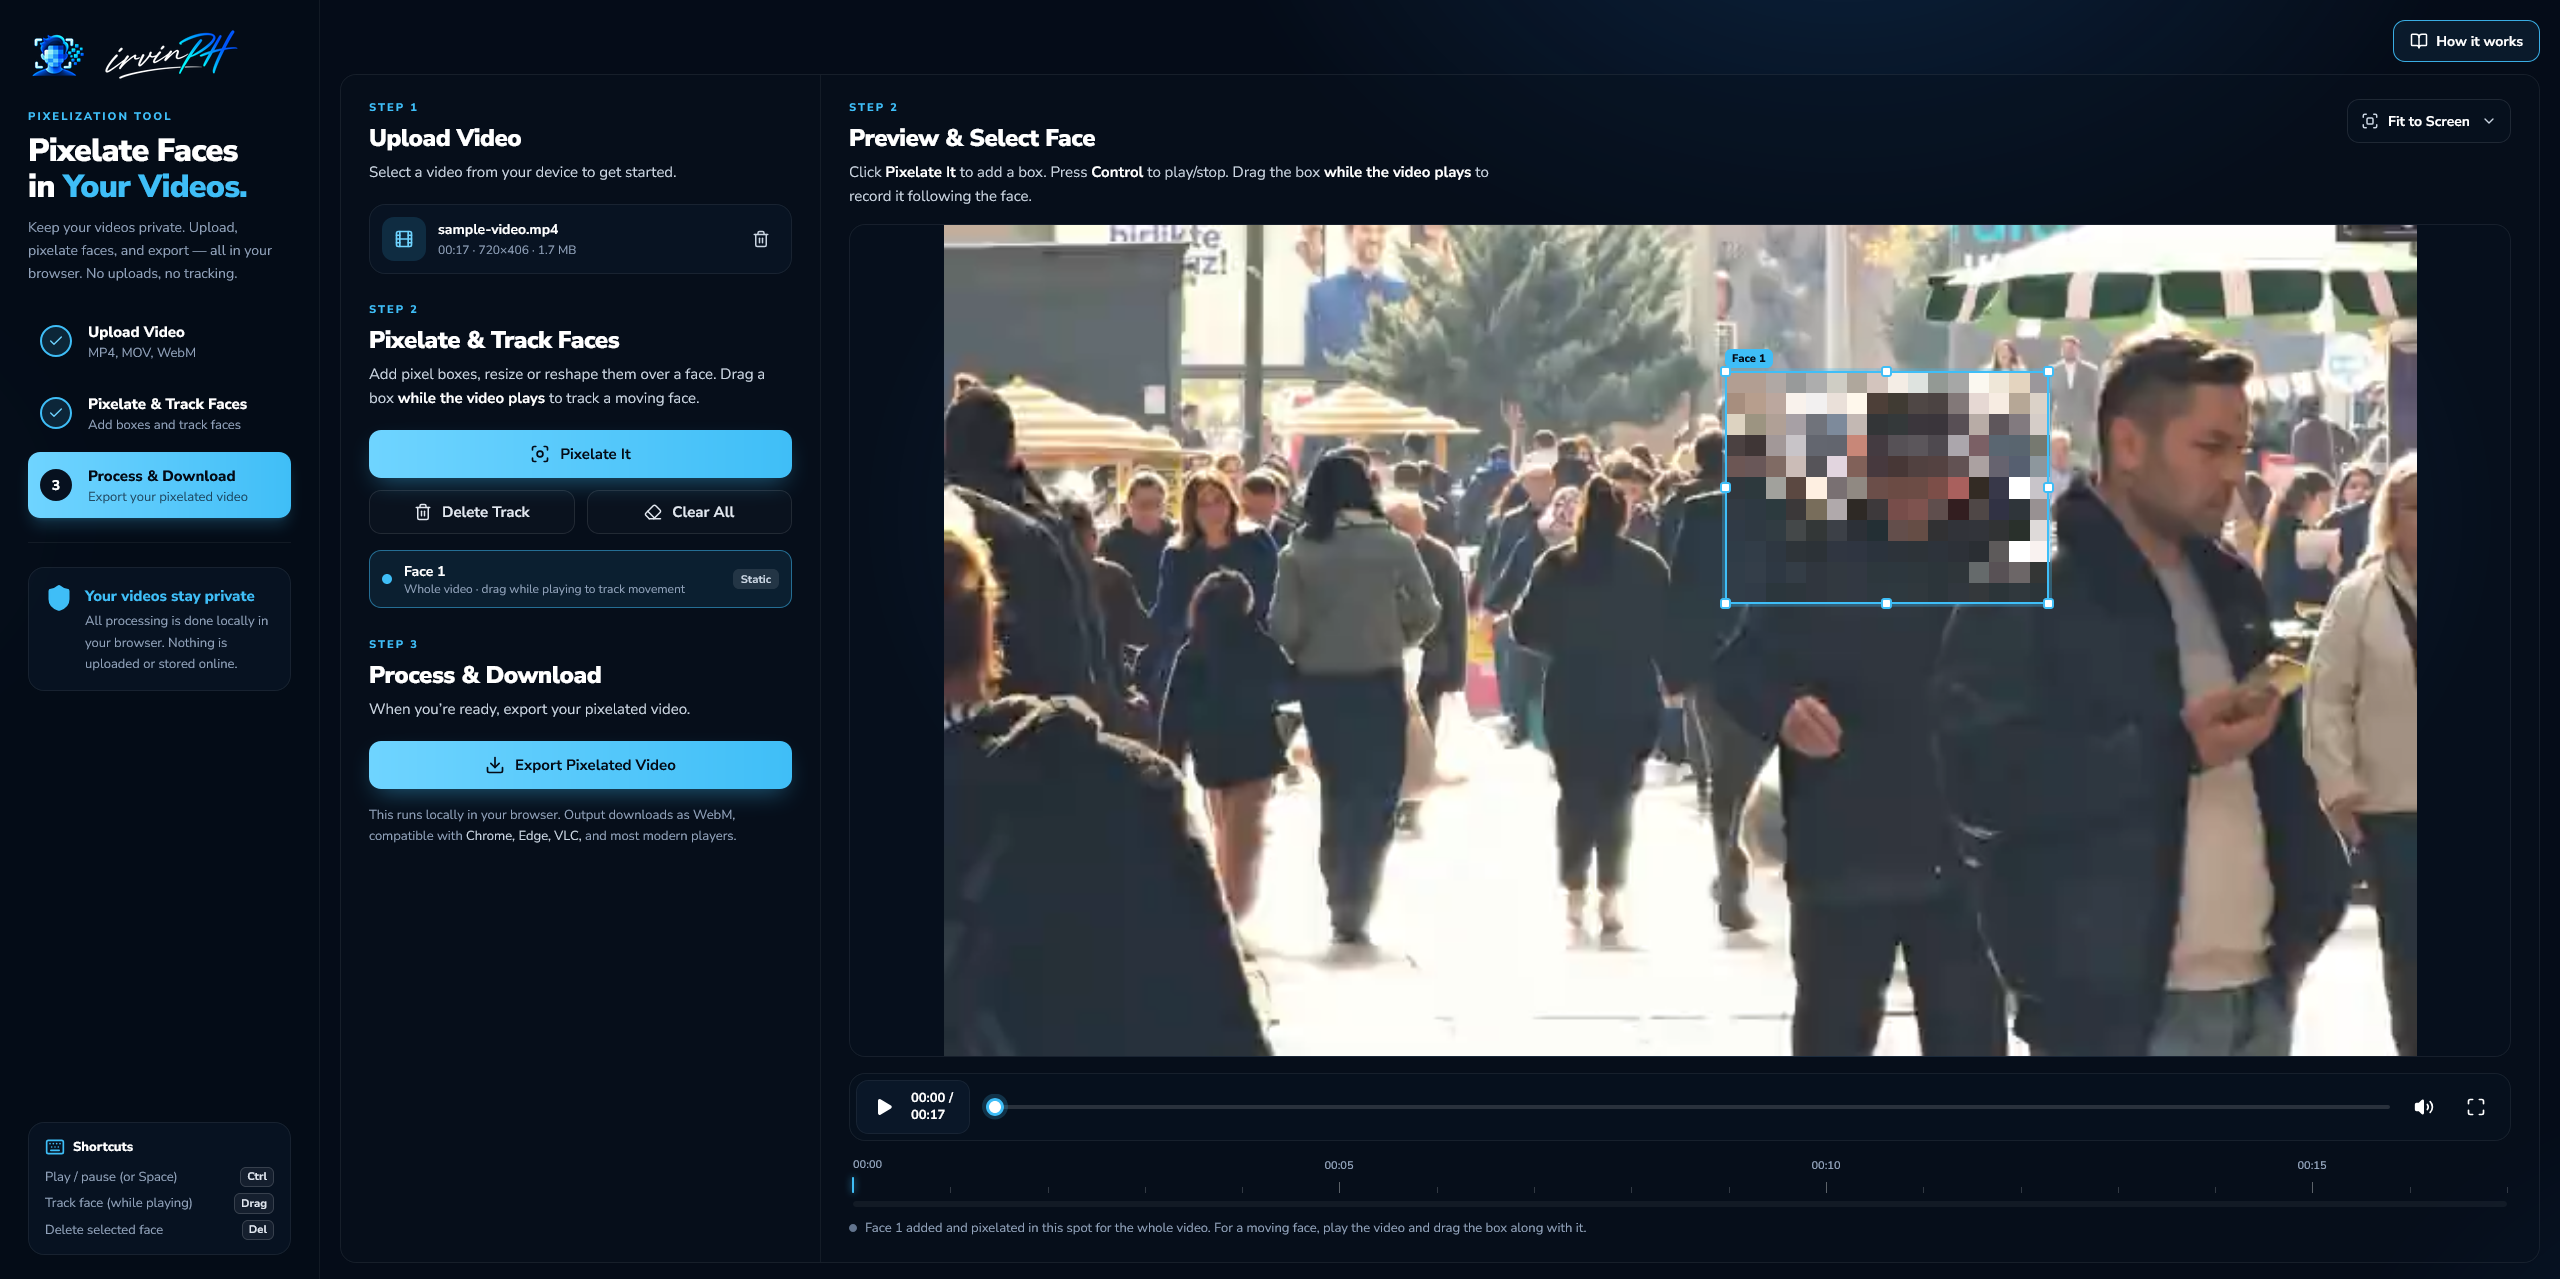Click the Face 1 added status message

(x=1225, y=1228)
